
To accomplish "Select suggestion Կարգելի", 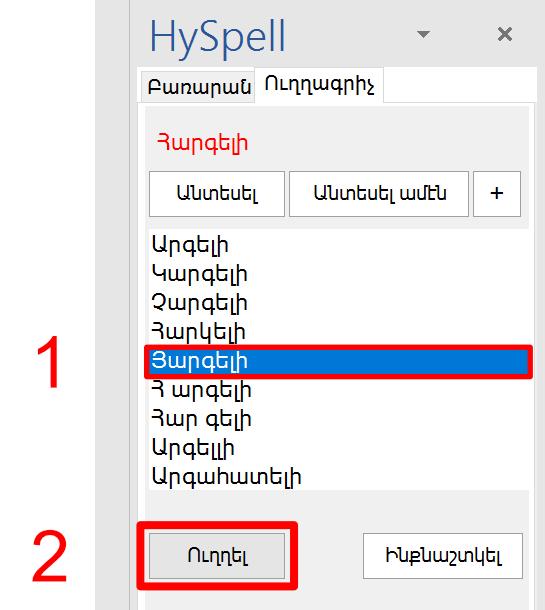I will [338, 274].
